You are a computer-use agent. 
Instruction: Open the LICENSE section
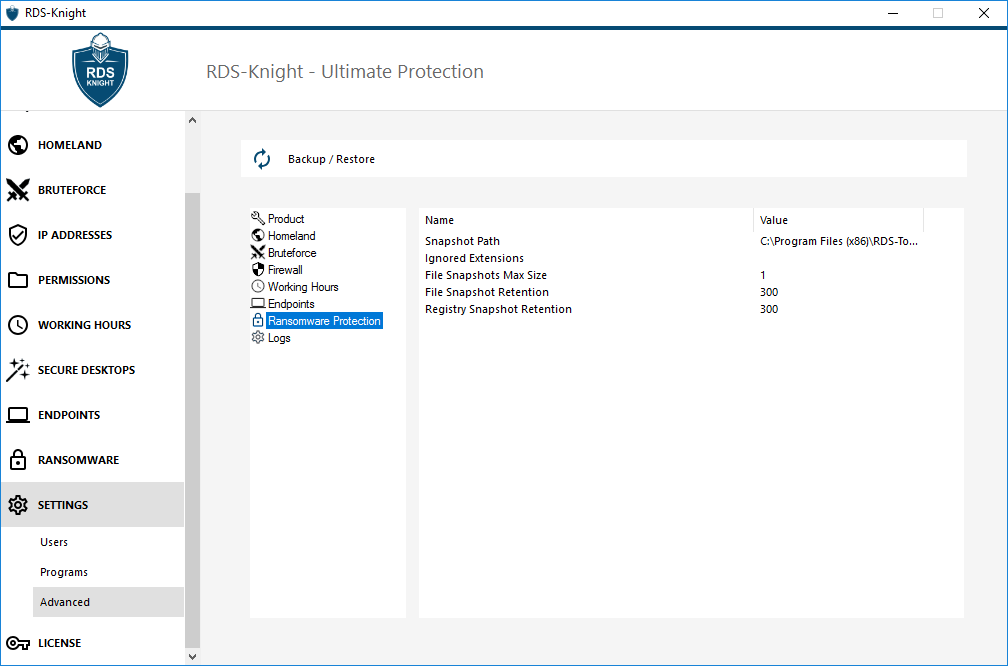[x=93, y=643]
